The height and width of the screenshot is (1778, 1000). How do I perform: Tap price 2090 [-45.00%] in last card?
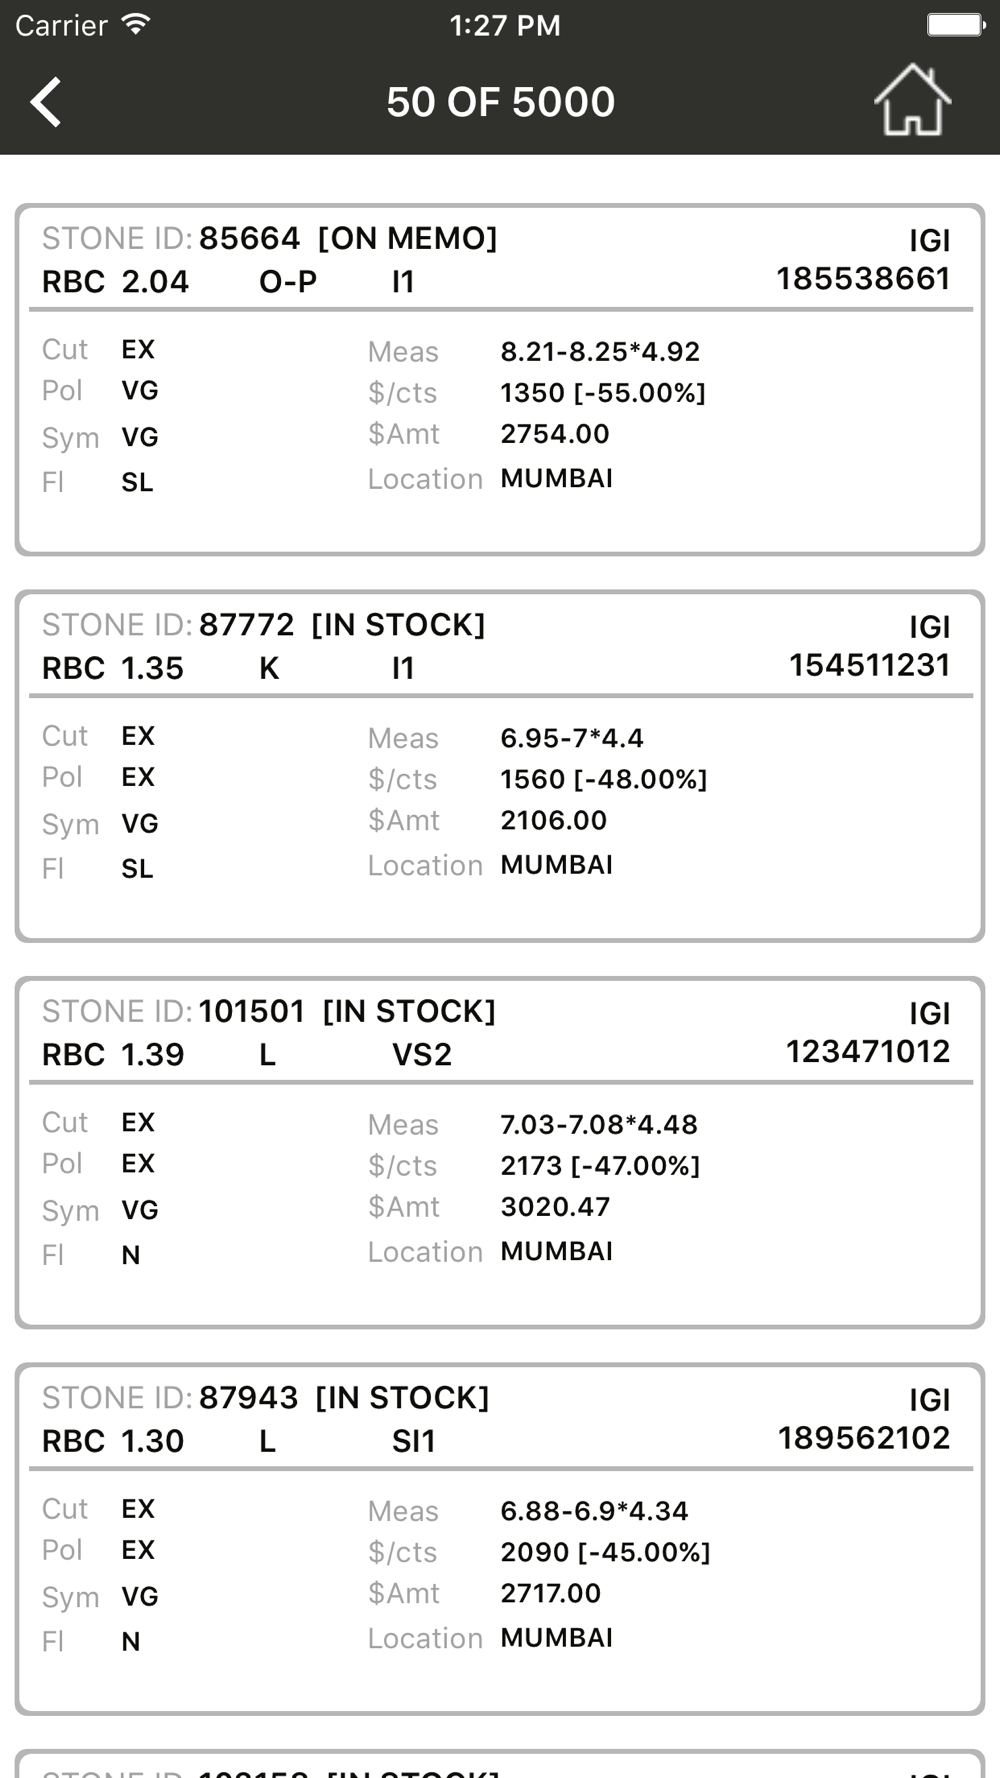[x=605, y=1552]
